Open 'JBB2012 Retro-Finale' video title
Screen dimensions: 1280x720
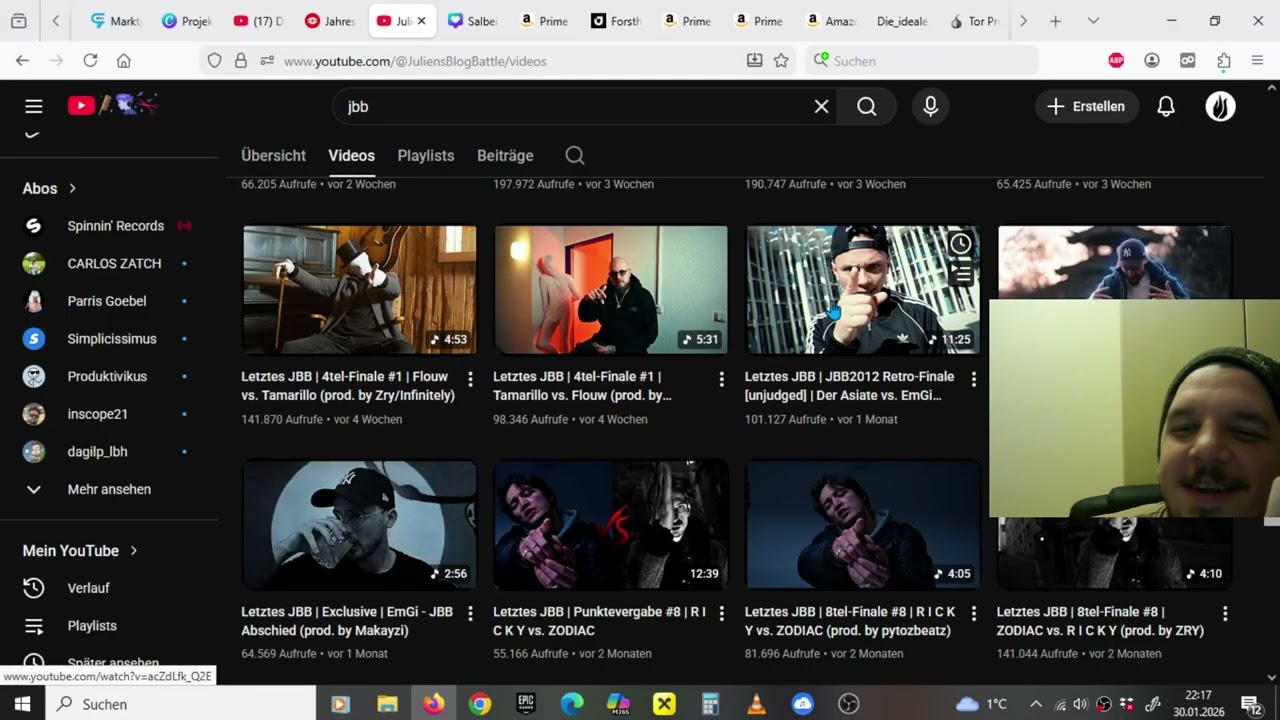click(849, 386)
